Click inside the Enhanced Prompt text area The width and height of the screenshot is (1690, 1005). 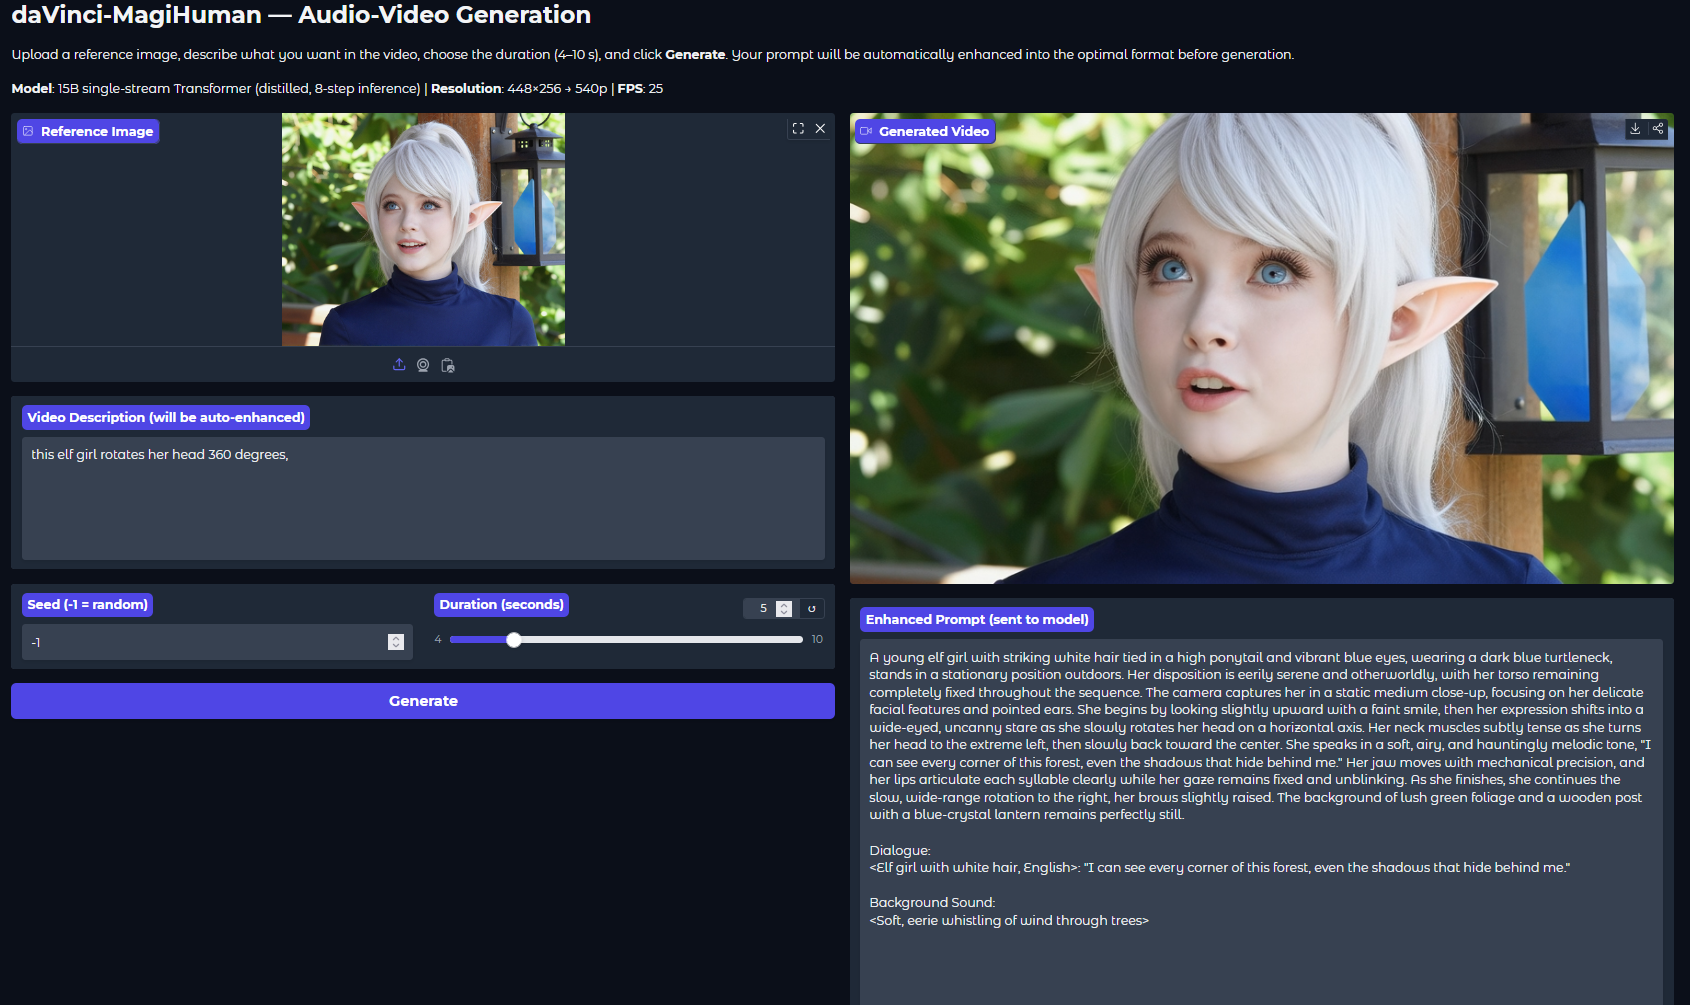pyautogui.click(x=1261, y=822)
